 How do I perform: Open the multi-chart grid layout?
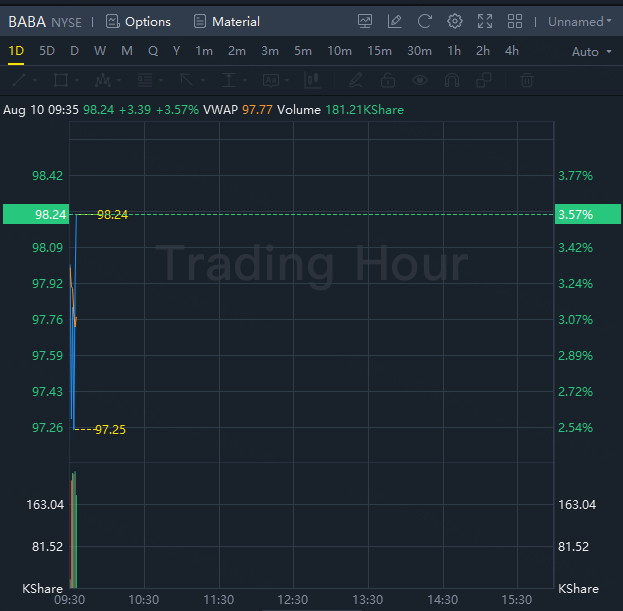[515, 21]
